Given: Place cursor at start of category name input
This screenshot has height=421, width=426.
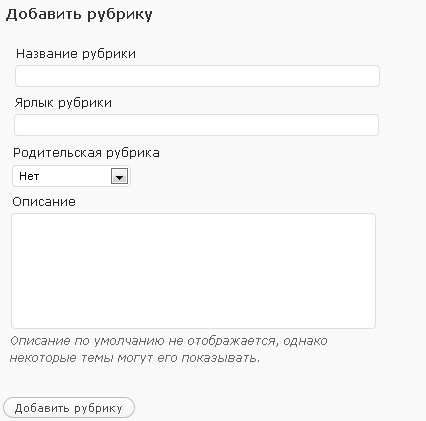Looking at the screenshot, I should (x=20, y=76).
